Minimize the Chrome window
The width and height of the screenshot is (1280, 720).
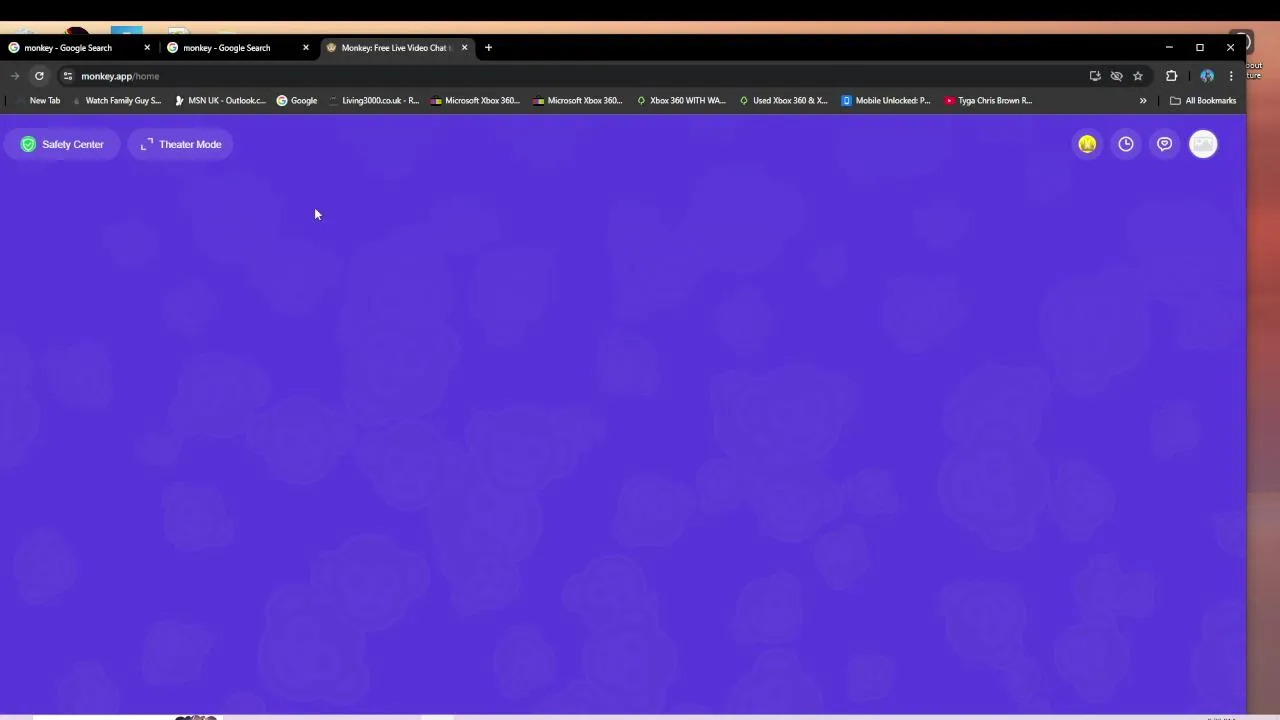[x=1169, y=48]
